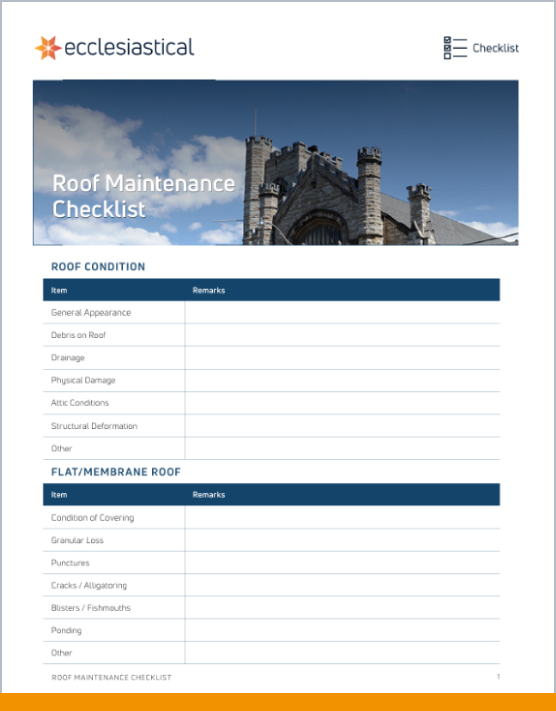The width and height of the screenshot is (556, 711).
Task: Click the ROOF CONDITION section heading
Action: pyautogui.click(x=98, y=267)
